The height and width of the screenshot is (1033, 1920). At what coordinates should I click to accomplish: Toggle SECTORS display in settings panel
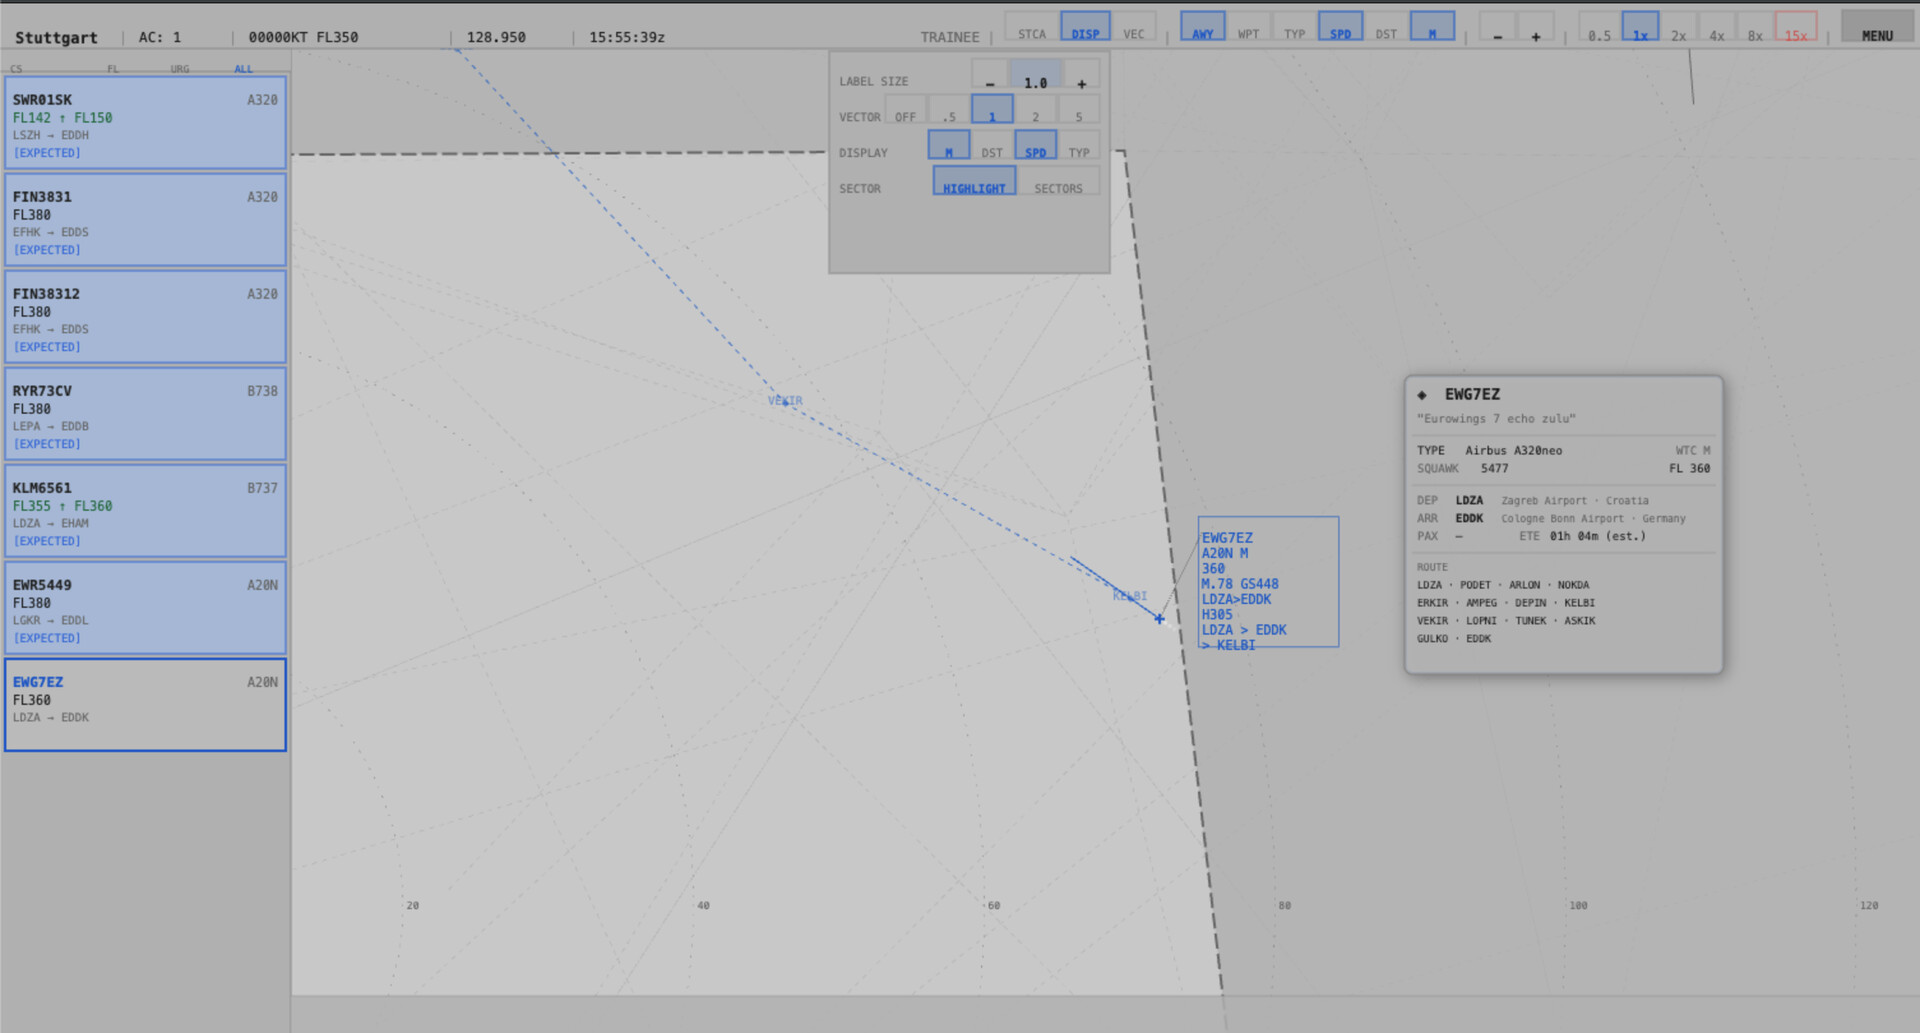(1058, 188)
